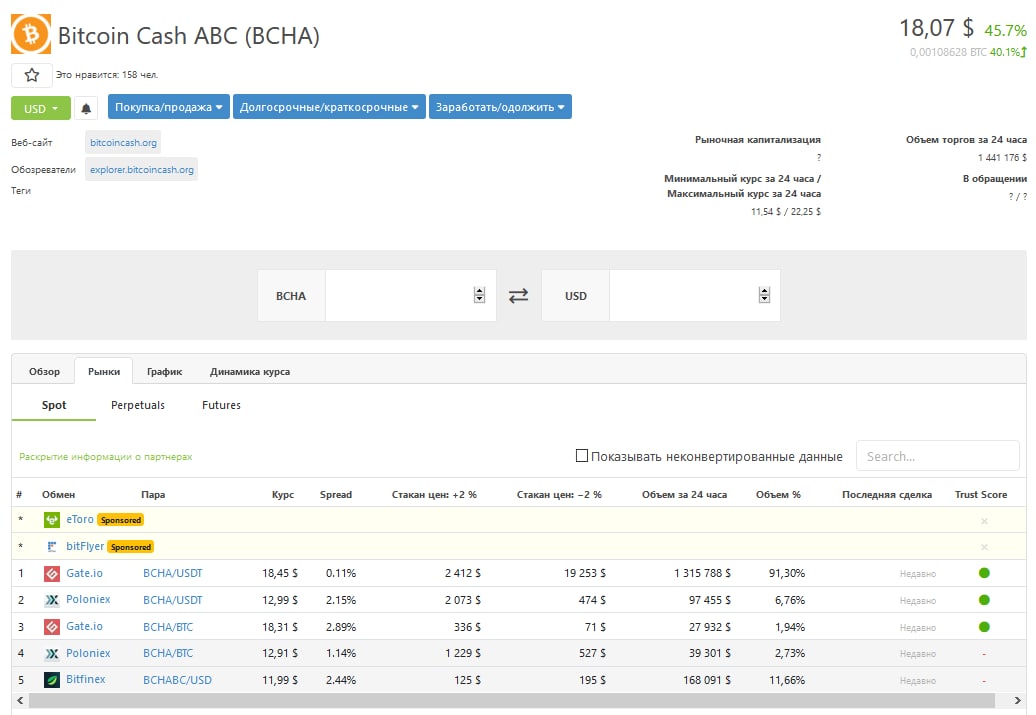
Task: Expand the Заработать/одолжить dropdown
Action: 500,107
